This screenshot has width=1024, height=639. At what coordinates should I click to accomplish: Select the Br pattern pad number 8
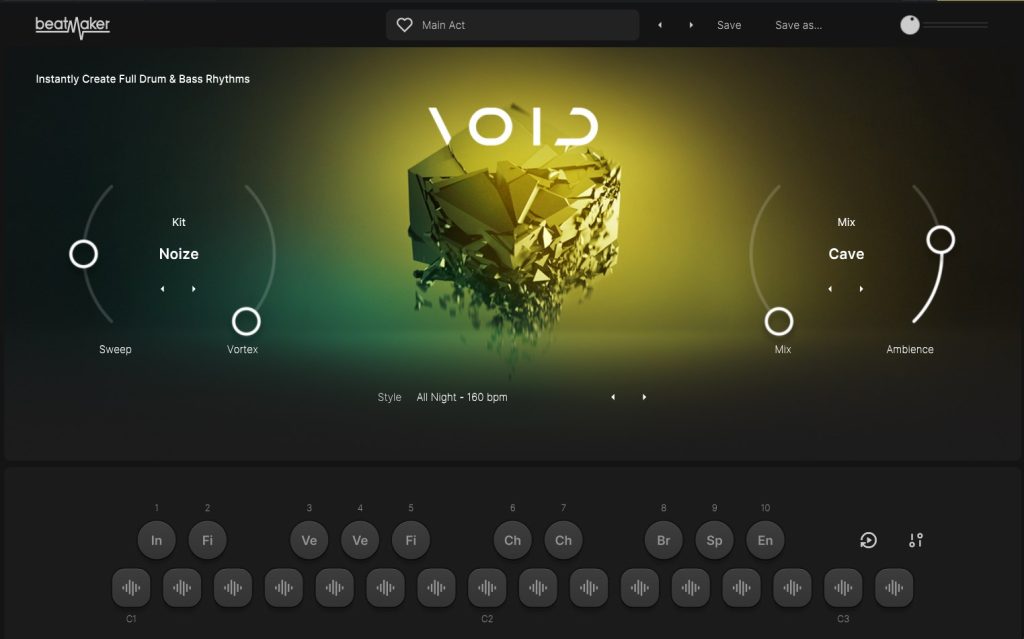663,540
